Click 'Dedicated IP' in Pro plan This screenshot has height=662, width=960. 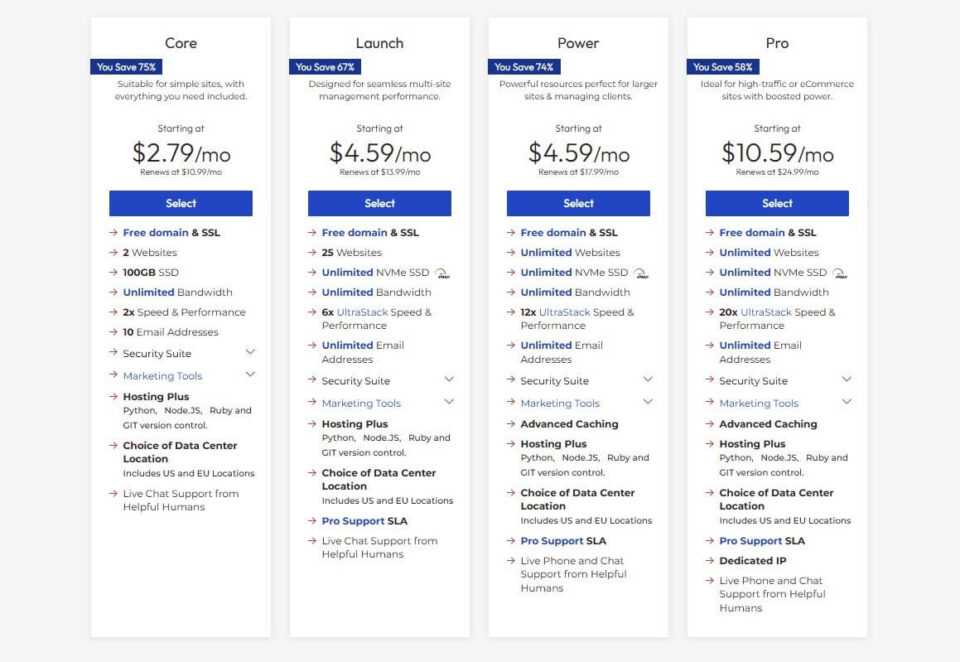[752, 561]
